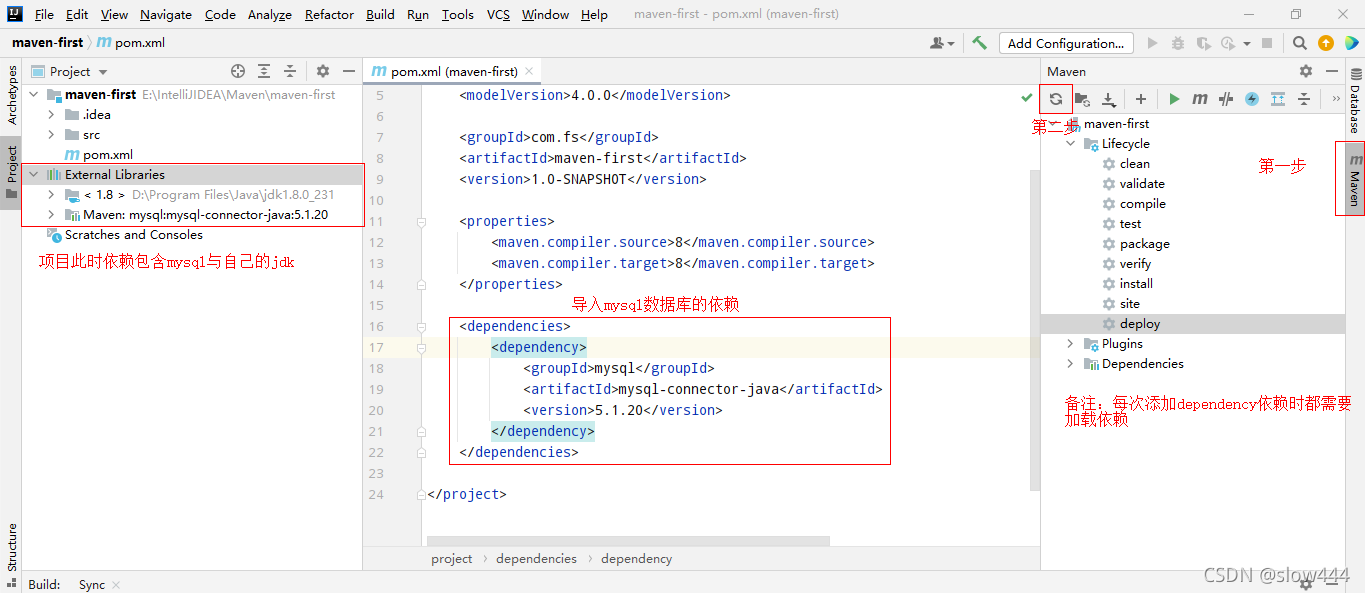1365x593 pixels.
Task: Click Show Dependencies icon in Maven toolbar
Action: 1278,99
